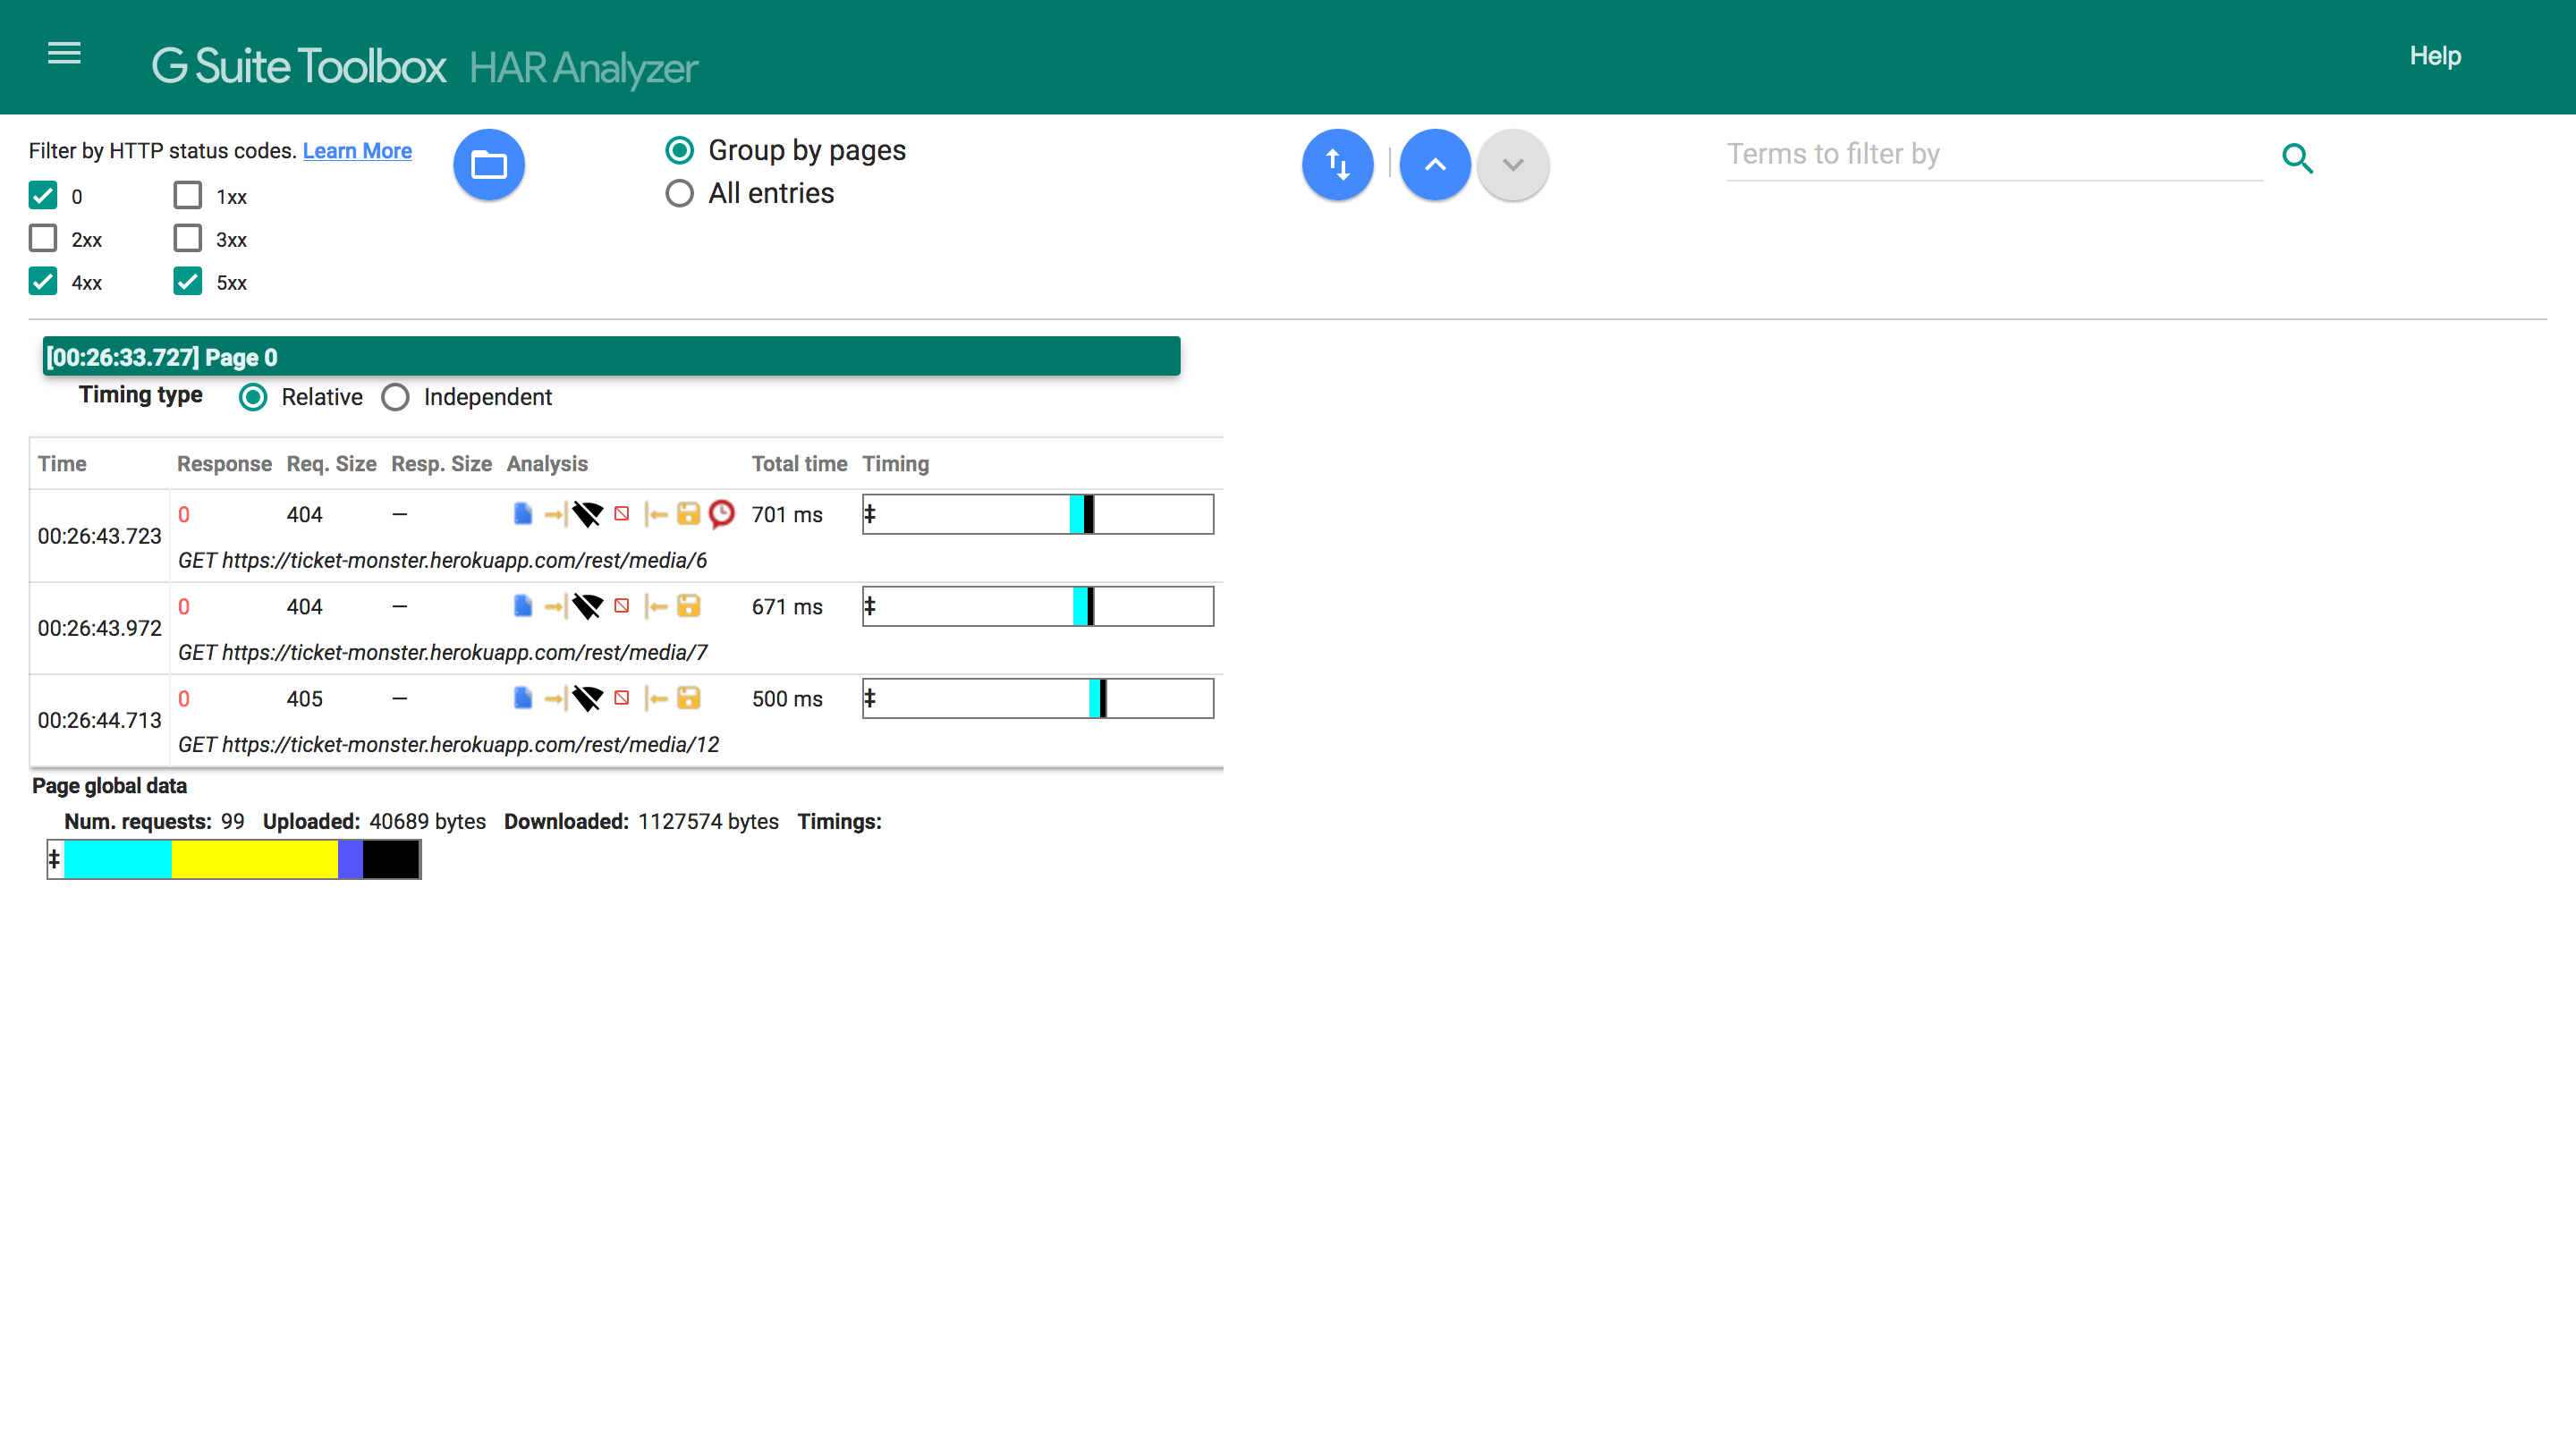Viewport: 2576px width, 1438px height.
Task: Expand all with the down chevron button
Action: 1512,165
